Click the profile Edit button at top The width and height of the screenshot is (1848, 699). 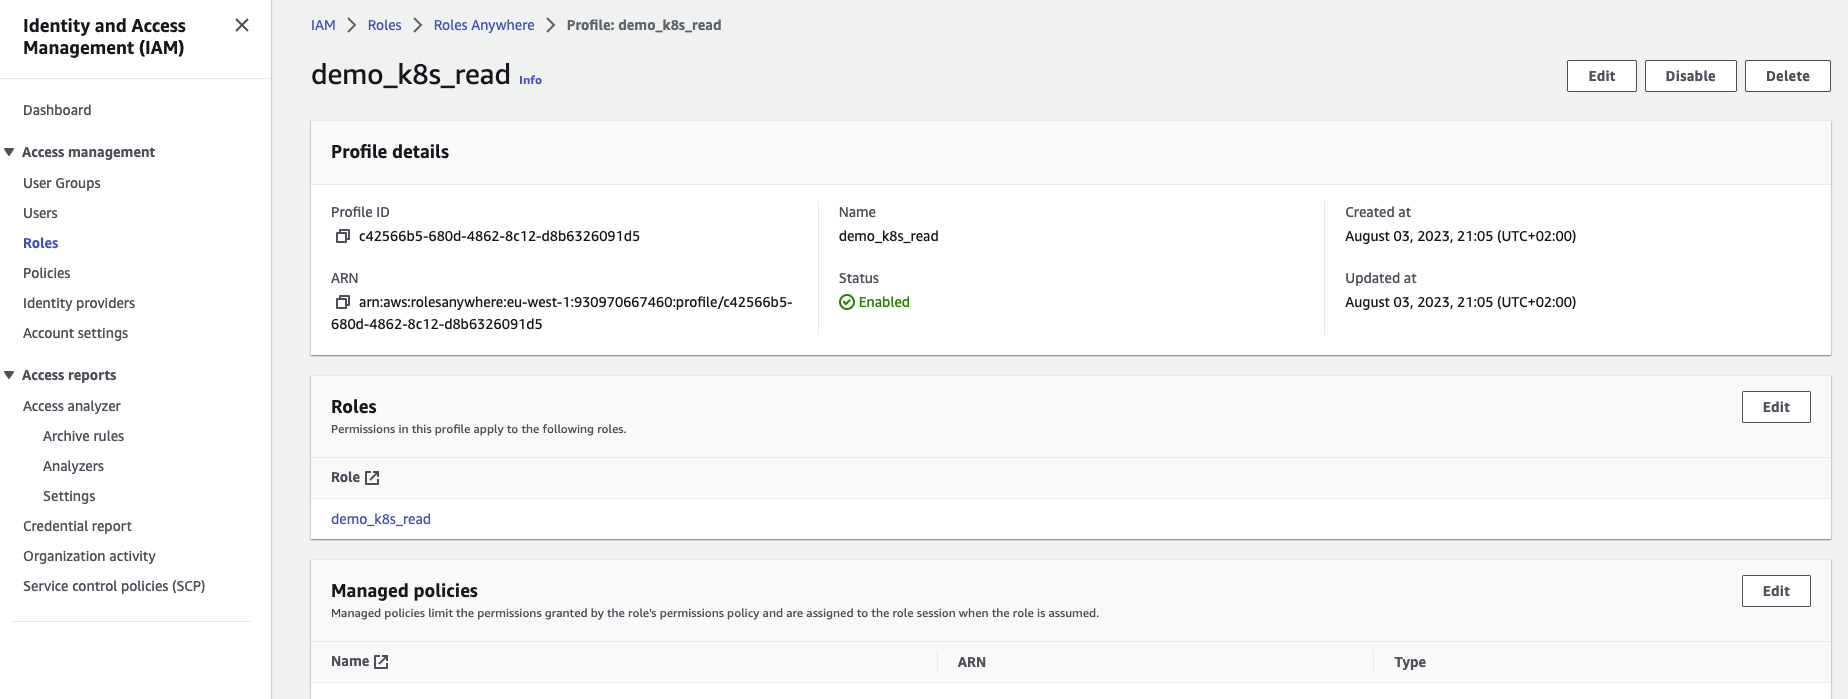[1602, 76]
